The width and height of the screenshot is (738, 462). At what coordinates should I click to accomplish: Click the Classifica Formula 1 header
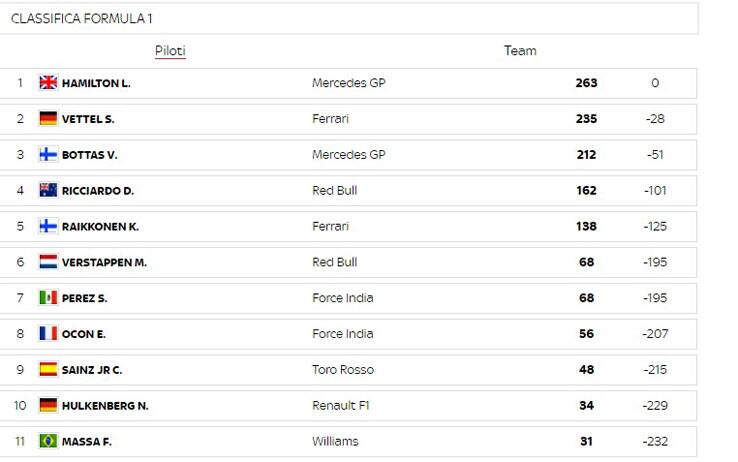click(x=81, y=19)
